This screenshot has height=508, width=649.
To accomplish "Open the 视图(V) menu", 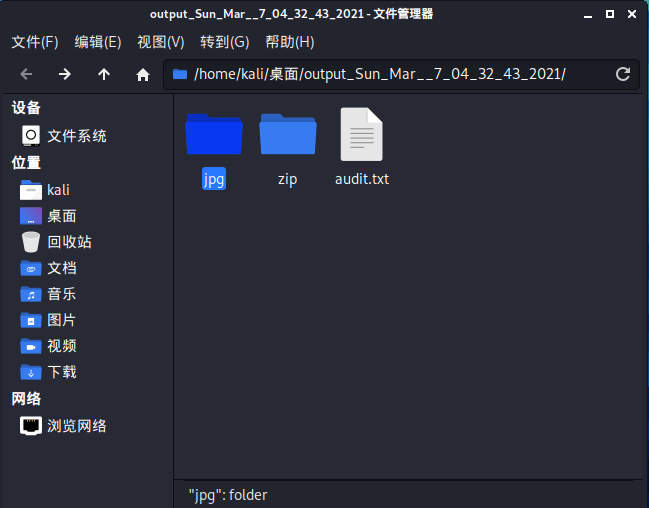I will 161,42.
